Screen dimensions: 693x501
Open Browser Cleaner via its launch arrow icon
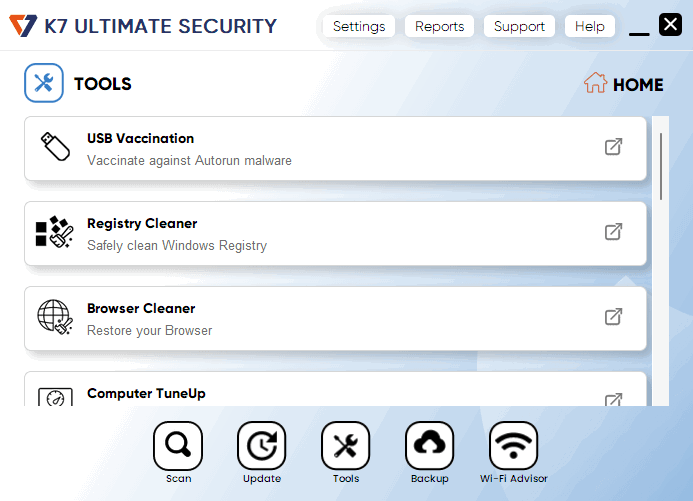click(x=613, y=316)
